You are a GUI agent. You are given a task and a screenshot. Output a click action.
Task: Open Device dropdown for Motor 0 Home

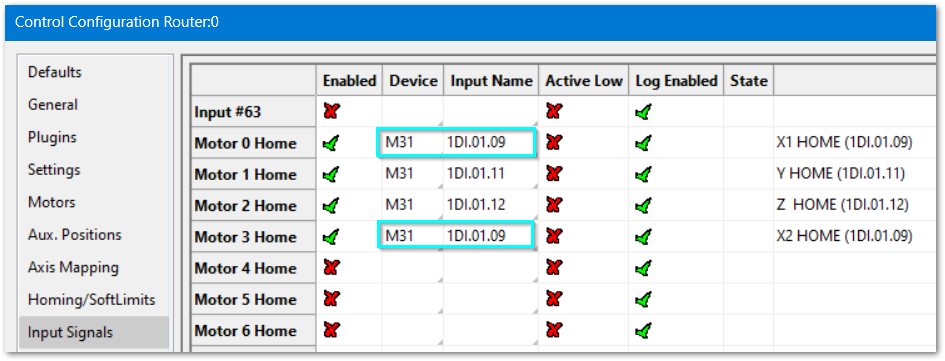(413, 143)
